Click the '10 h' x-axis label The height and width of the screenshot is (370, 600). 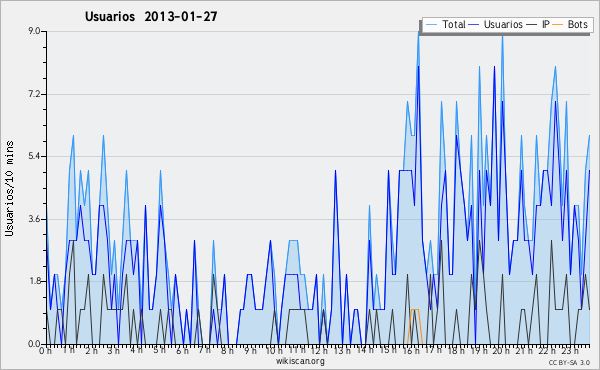click(274, 350)
